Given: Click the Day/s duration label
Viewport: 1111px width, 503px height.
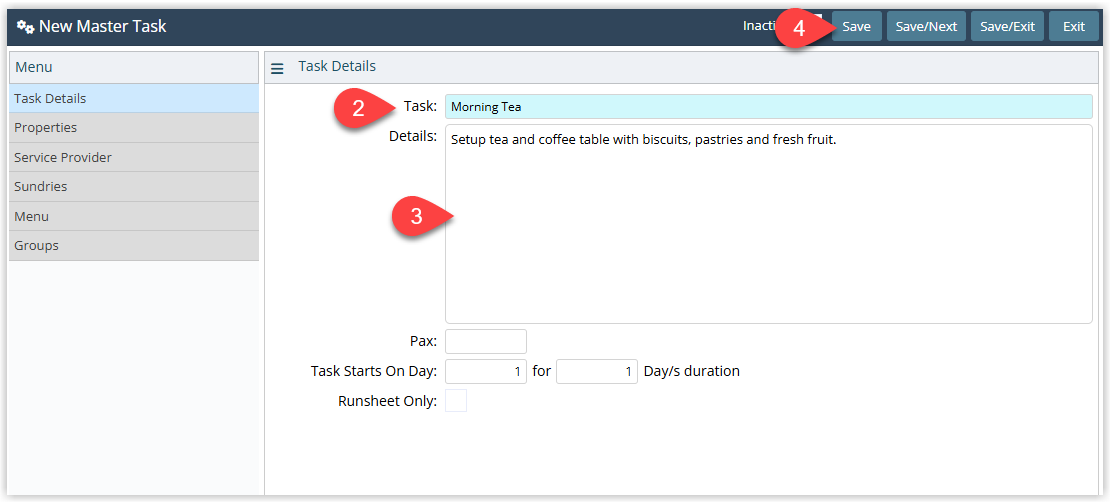Looking at the screenshot, I should click(x=692, y=371).
